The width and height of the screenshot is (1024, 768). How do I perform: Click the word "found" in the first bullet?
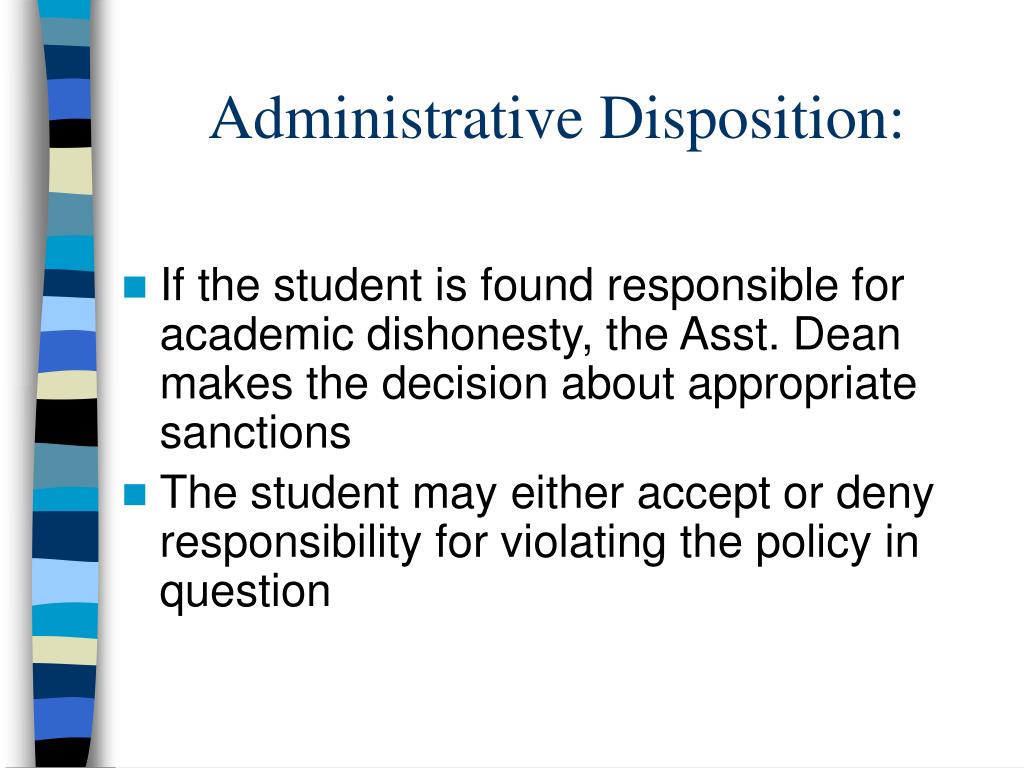point(536,285)
